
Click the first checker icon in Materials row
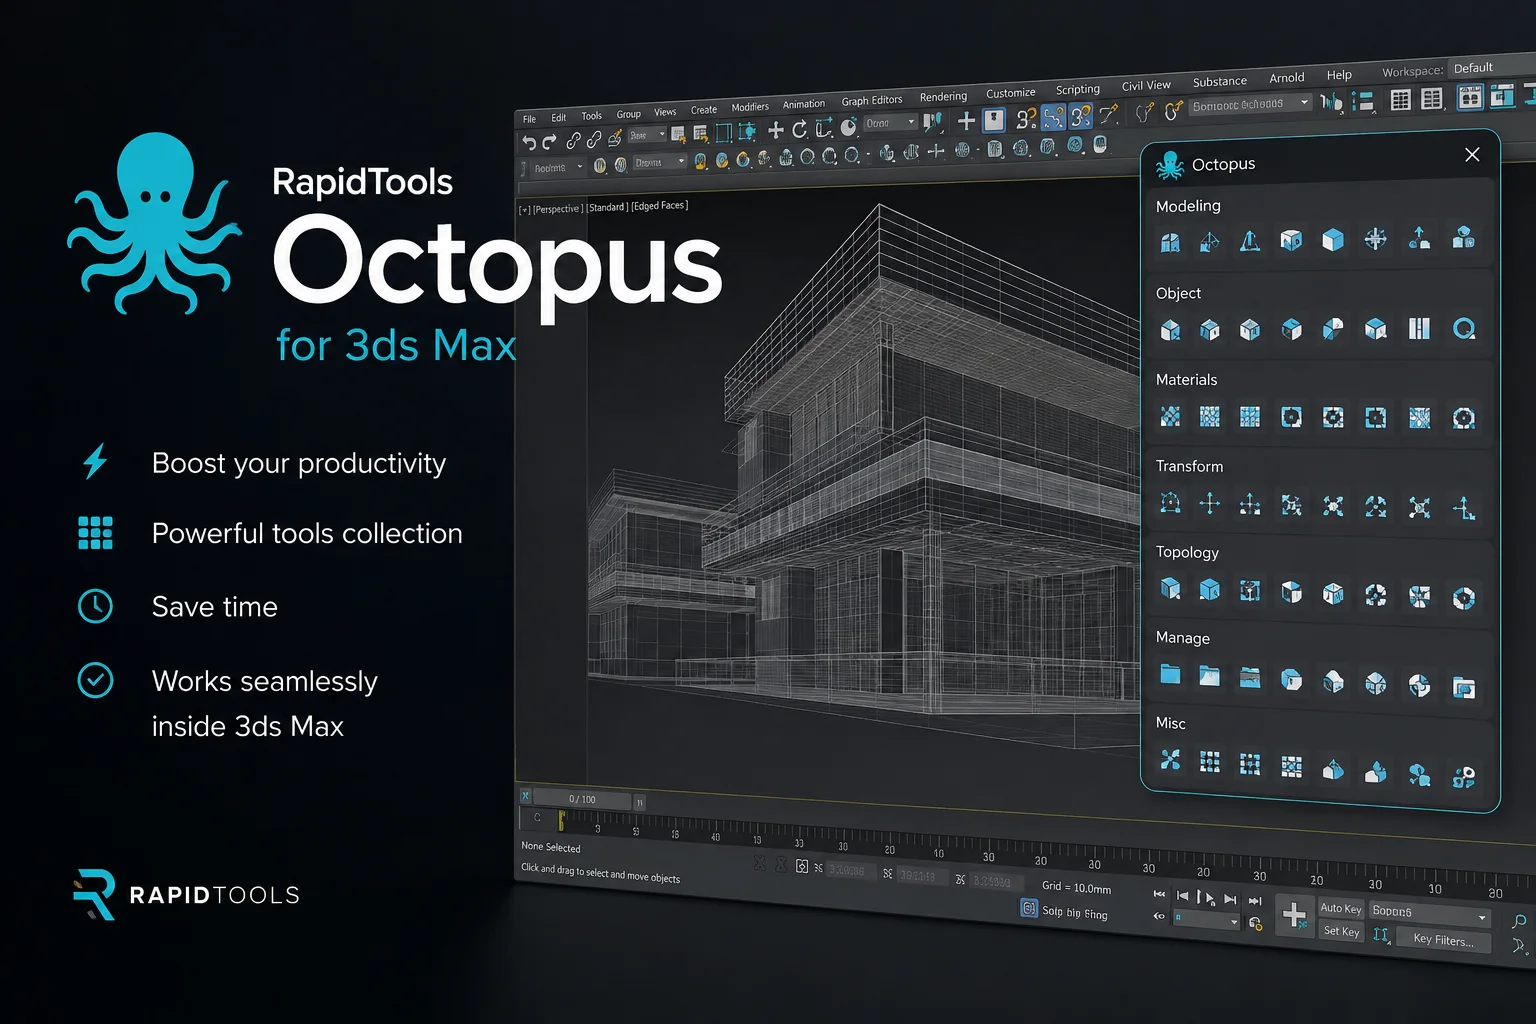pos(1170,416)
